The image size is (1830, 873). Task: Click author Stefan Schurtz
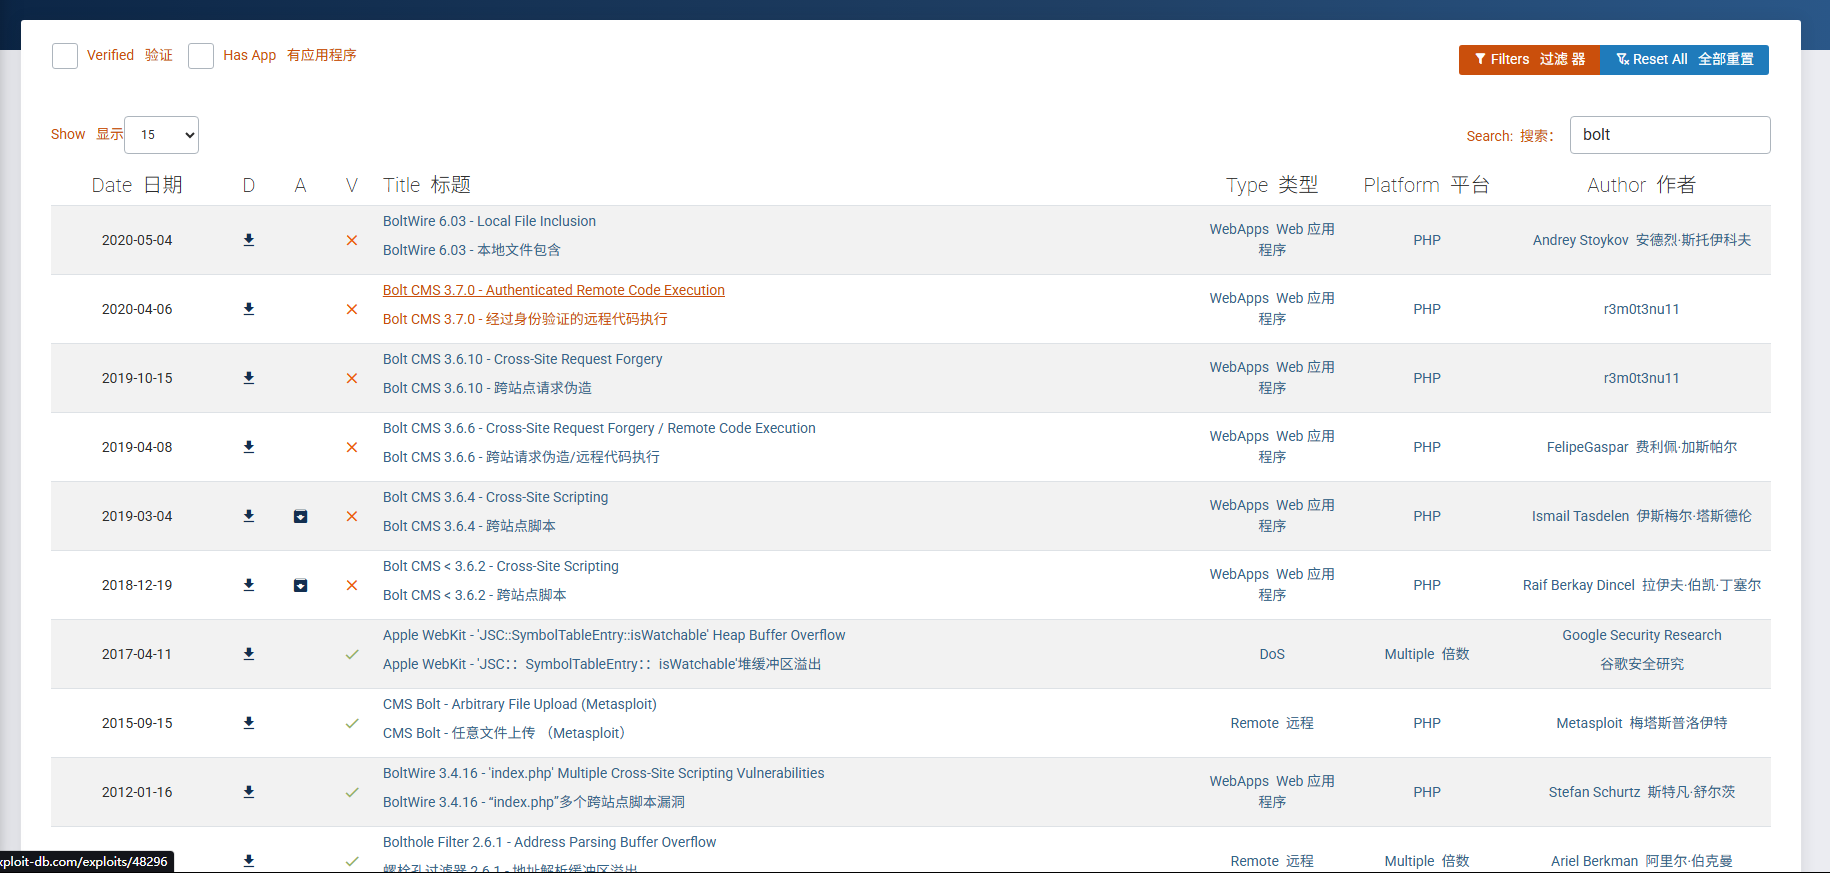tap(1642, 792)
